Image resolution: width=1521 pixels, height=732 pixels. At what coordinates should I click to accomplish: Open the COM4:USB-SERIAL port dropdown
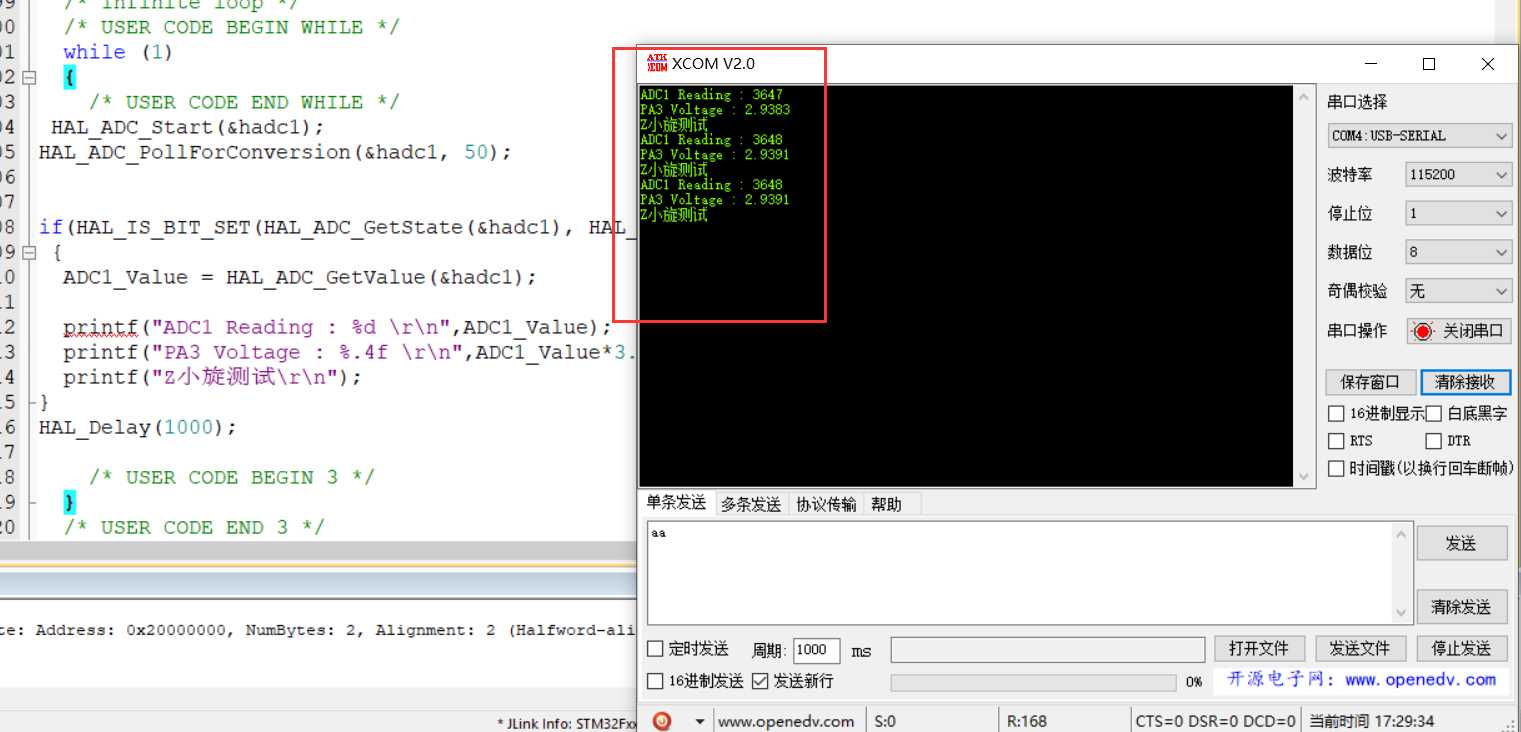(1419, 136)
